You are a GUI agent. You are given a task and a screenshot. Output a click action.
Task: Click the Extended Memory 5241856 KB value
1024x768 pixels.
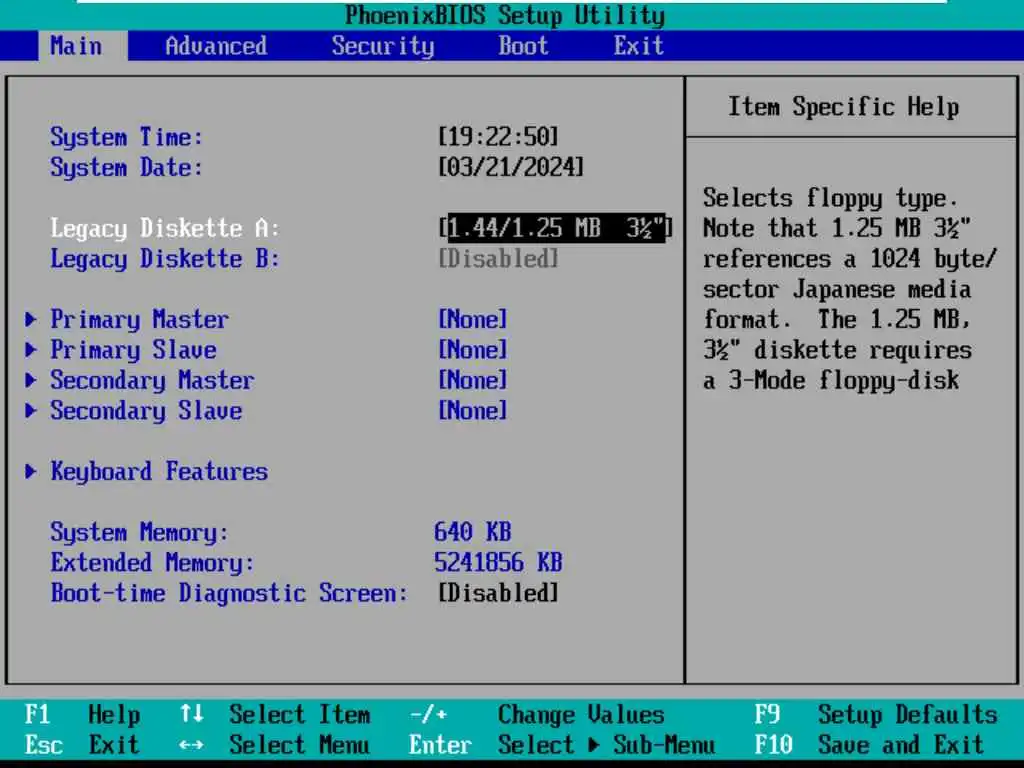click(498, 562)
